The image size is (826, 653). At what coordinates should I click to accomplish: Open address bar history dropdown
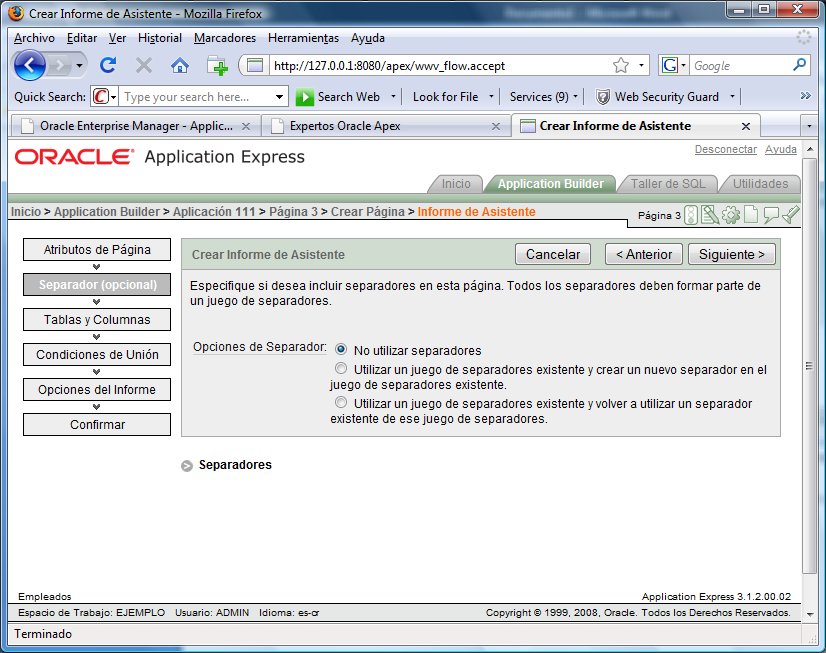[x=641, y=66]
